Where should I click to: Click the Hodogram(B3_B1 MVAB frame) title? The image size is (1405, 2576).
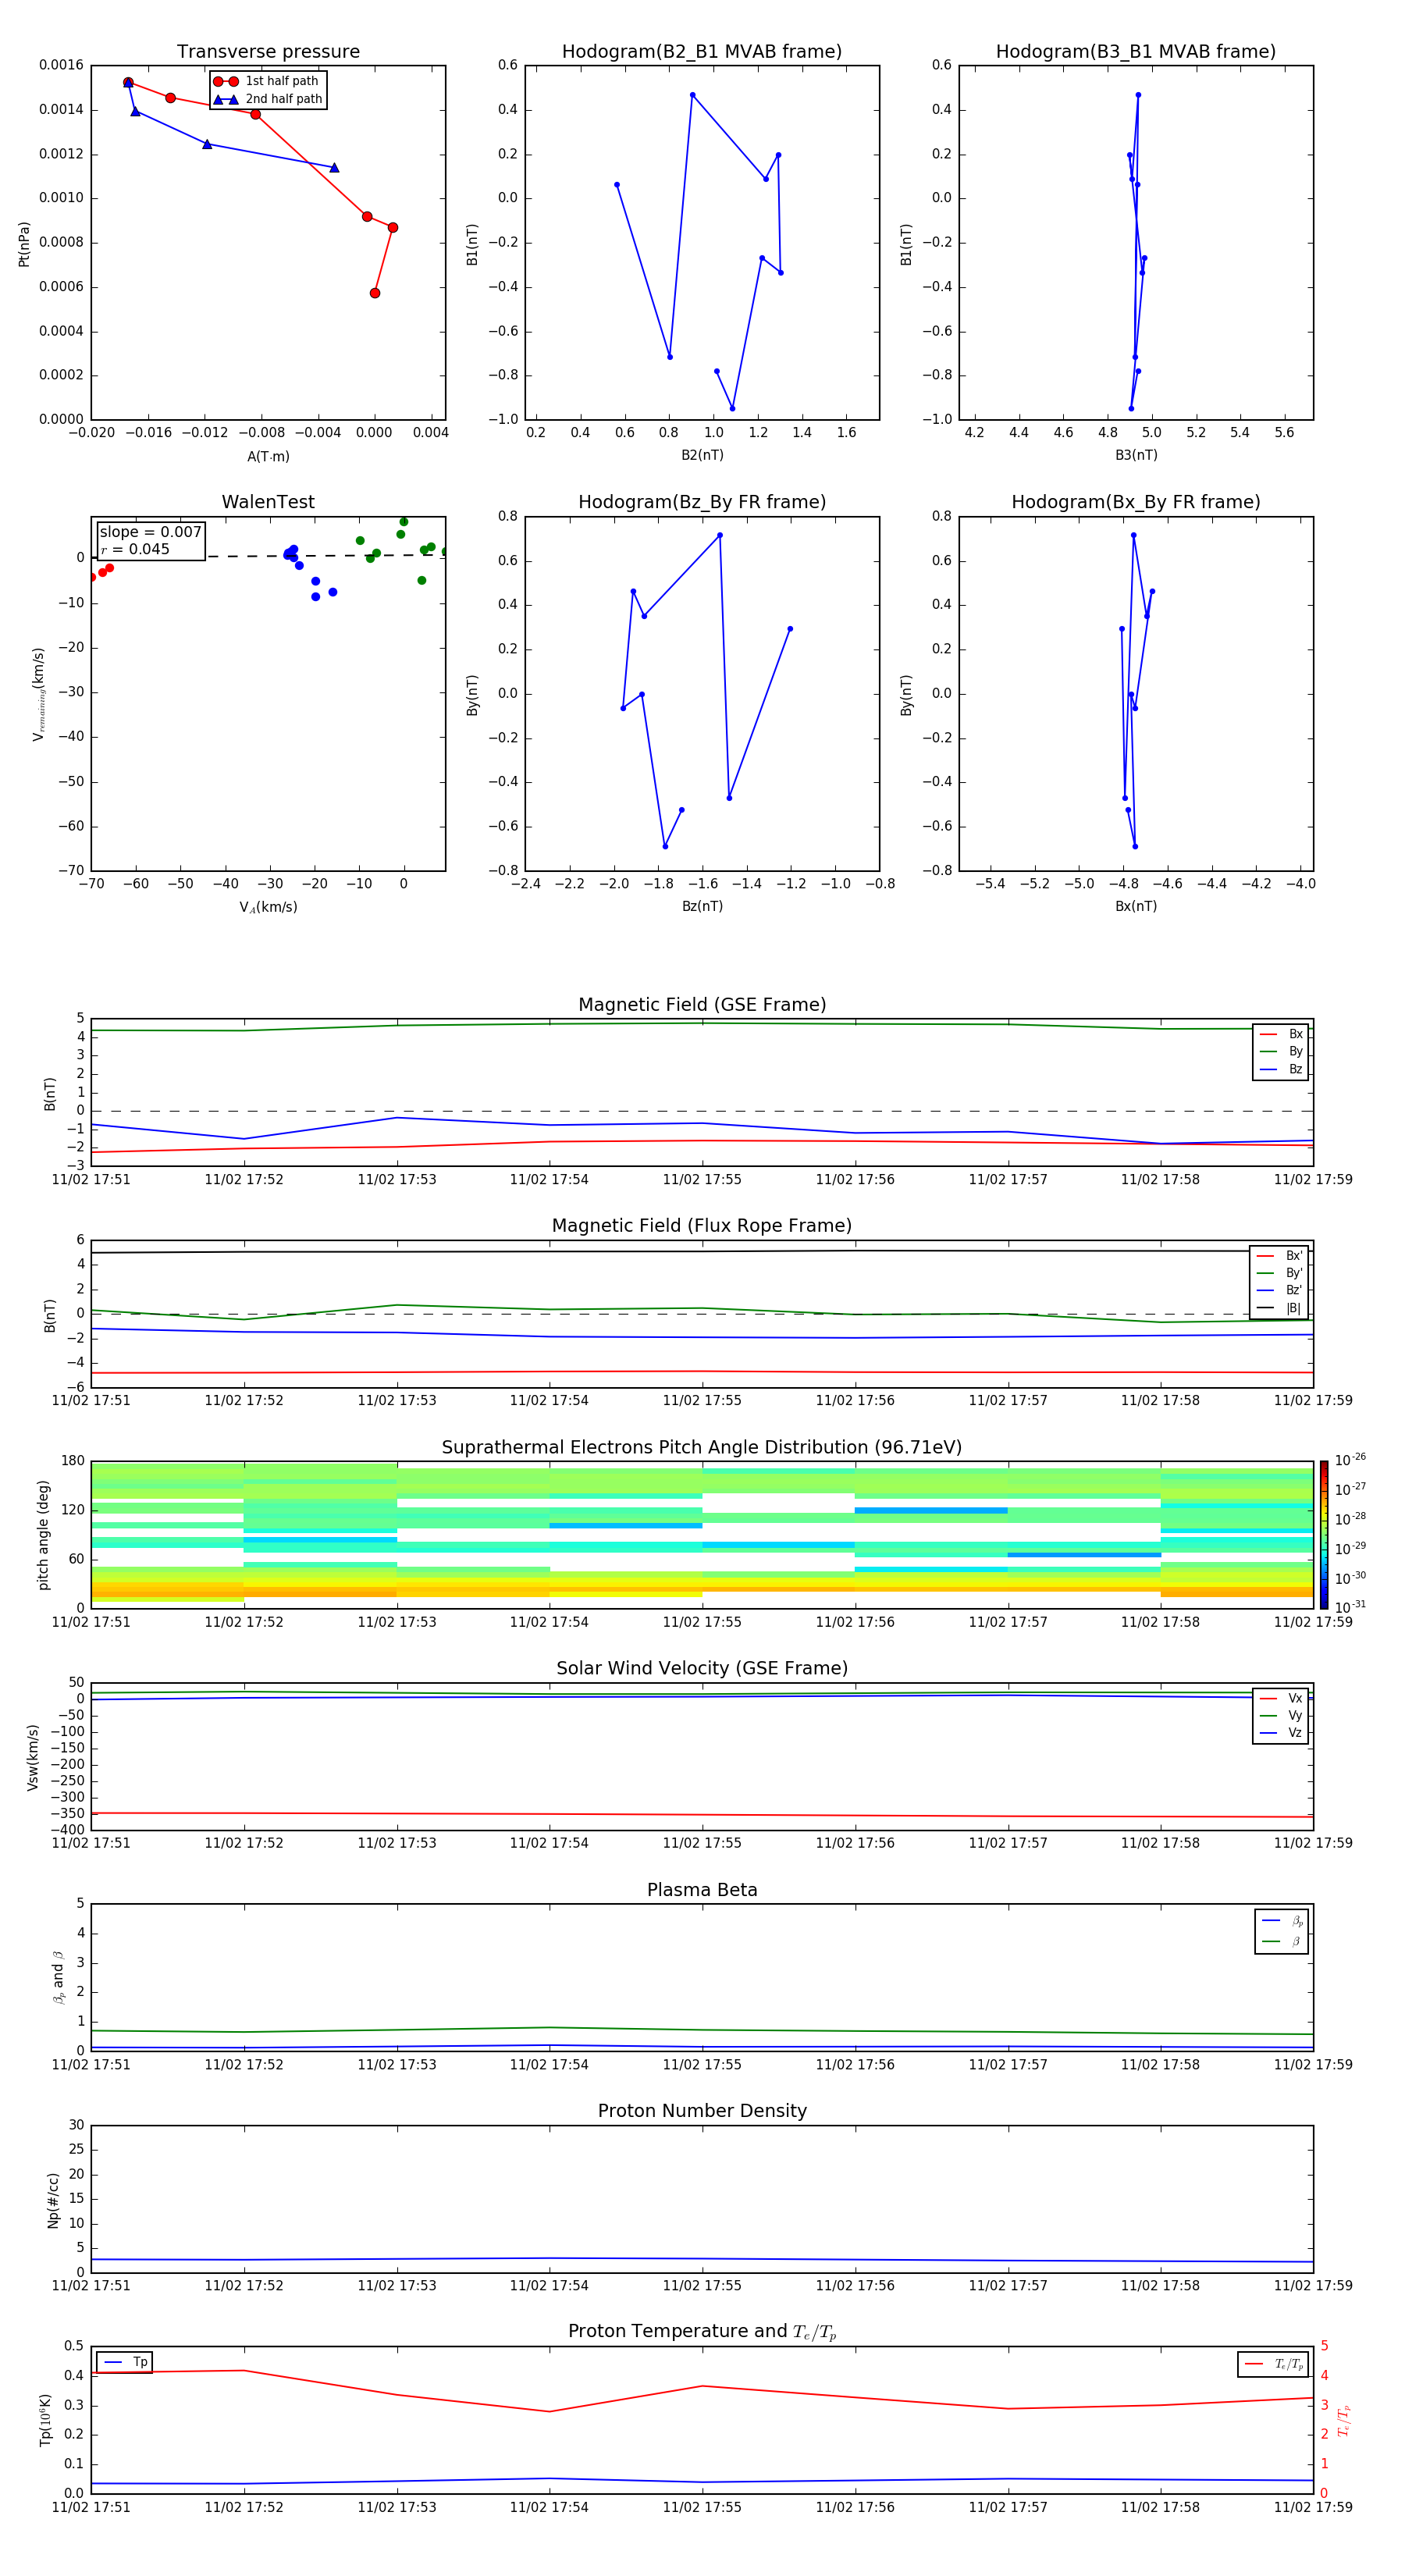[1136, 51]
